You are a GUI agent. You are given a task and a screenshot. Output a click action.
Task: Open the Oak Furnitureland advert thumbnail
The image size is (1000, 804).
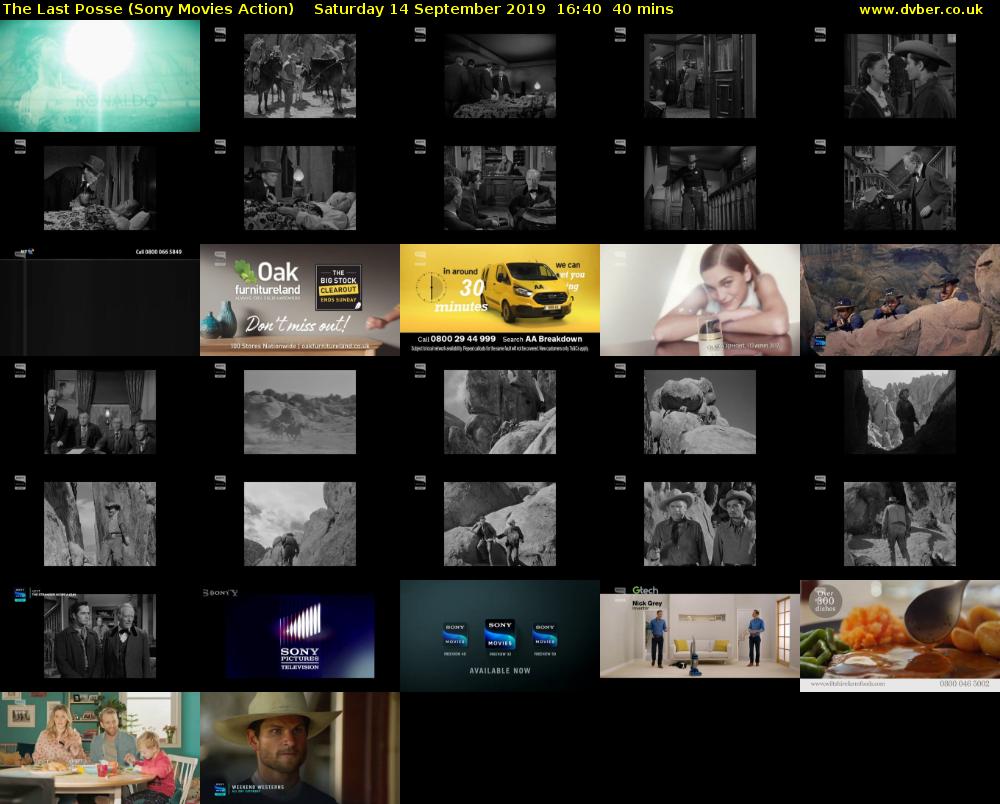(300, 300)
